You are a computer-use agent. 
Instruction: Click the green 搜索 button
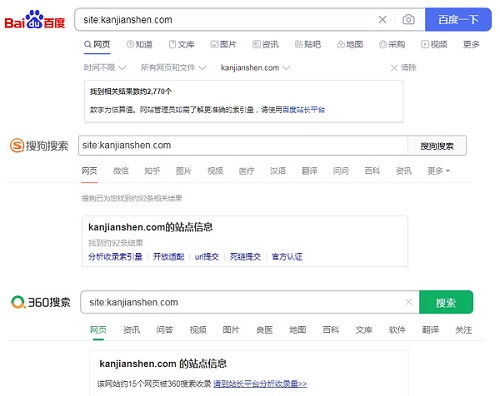(x=446, y=302)
